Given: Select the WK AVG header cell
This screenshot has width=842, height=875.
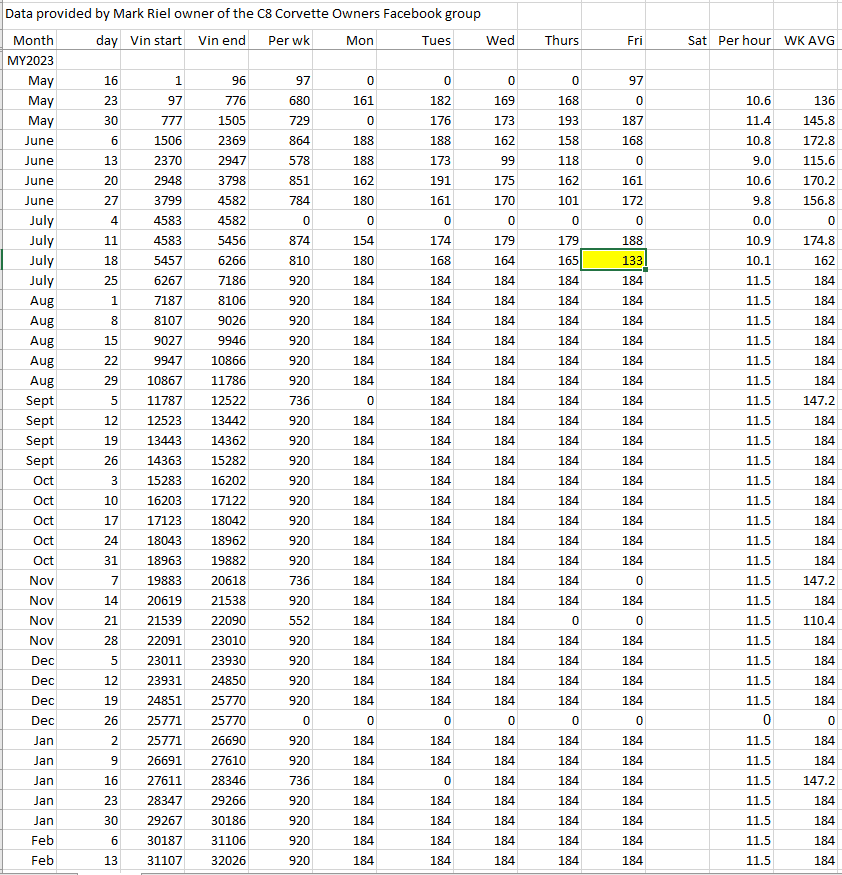Looking at the screenshot, I should [x=809, y=40].
